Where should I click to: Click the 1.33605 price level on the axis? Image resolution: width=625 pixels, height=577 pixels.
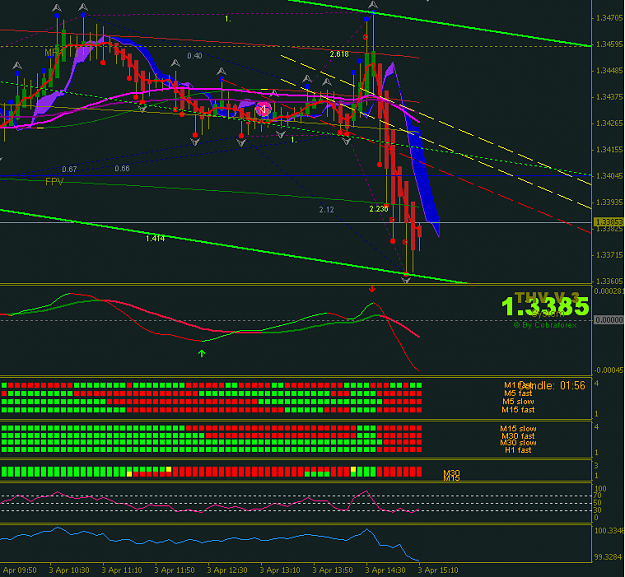coord(609,281)
